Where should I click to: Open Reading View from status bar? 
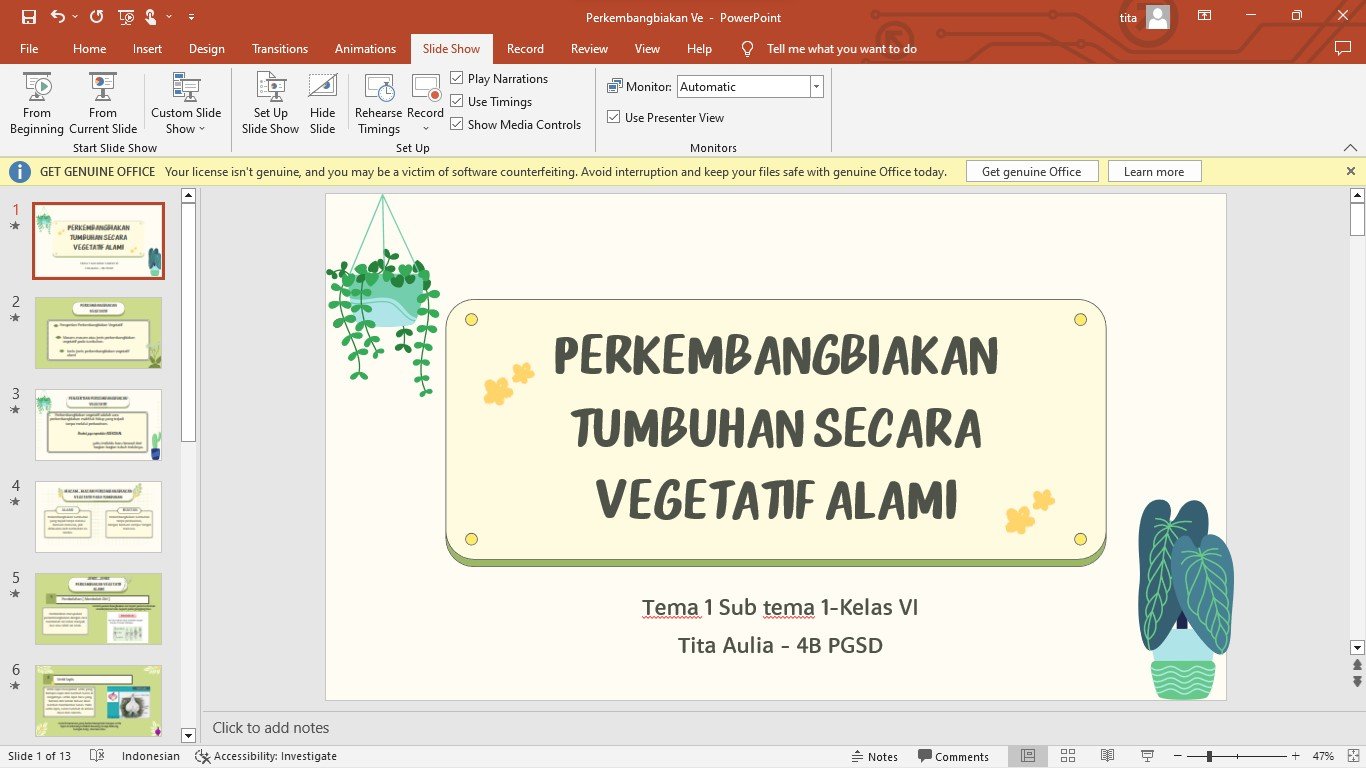pyautogui.click(x=1107, y=756)
